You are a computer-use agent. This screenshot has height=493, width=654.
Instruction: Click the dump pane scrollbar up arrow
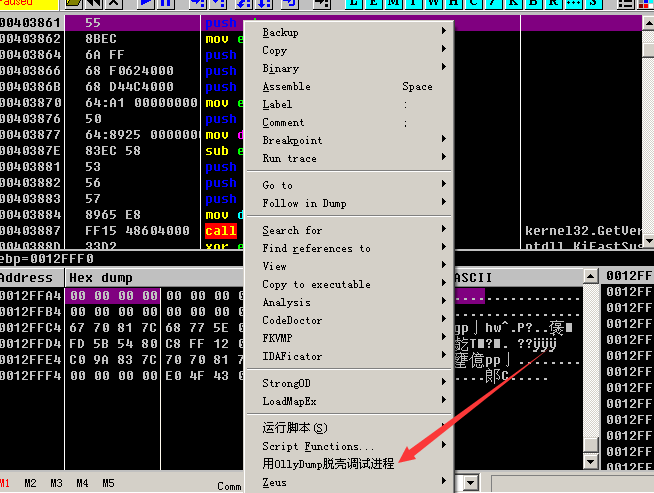click(x=591, y=276)
